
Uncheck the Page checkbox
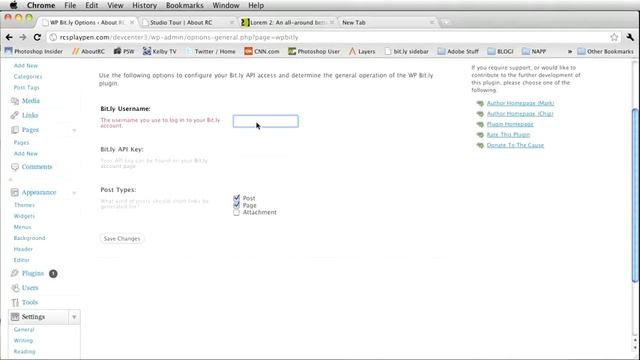click(236, 205)
